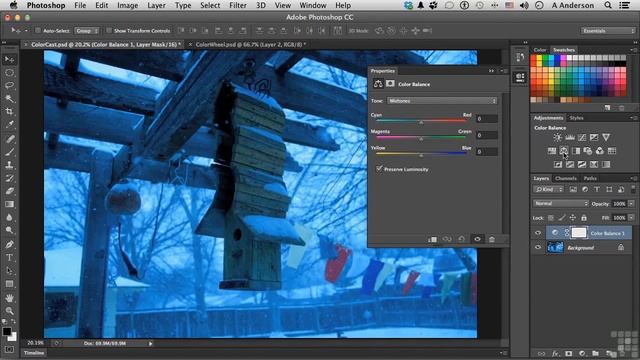
Task: Add a Vibrance adjustment
Action: pos(606,138)
